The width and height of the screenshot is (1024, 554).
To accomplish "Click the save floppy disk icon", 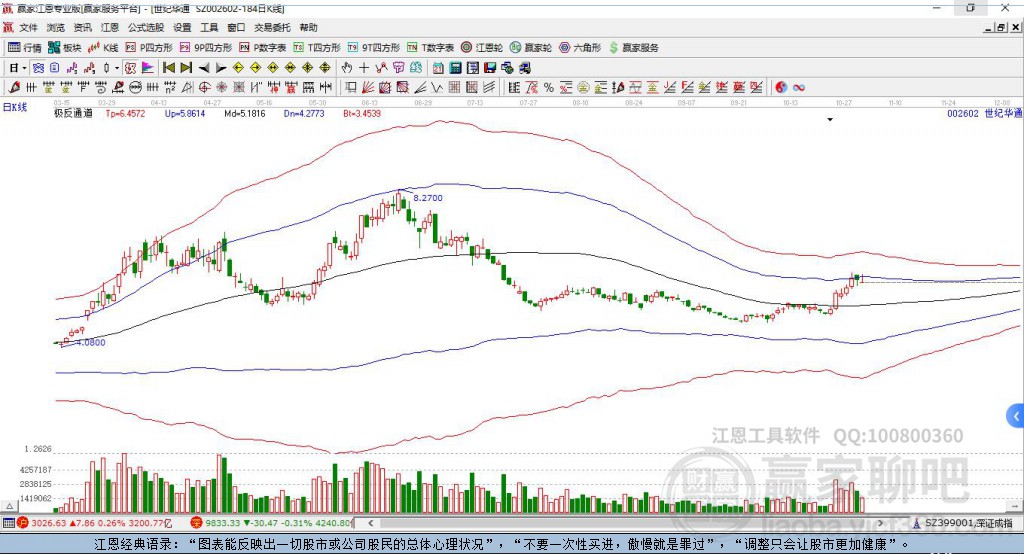I will [x=490, y=68].
